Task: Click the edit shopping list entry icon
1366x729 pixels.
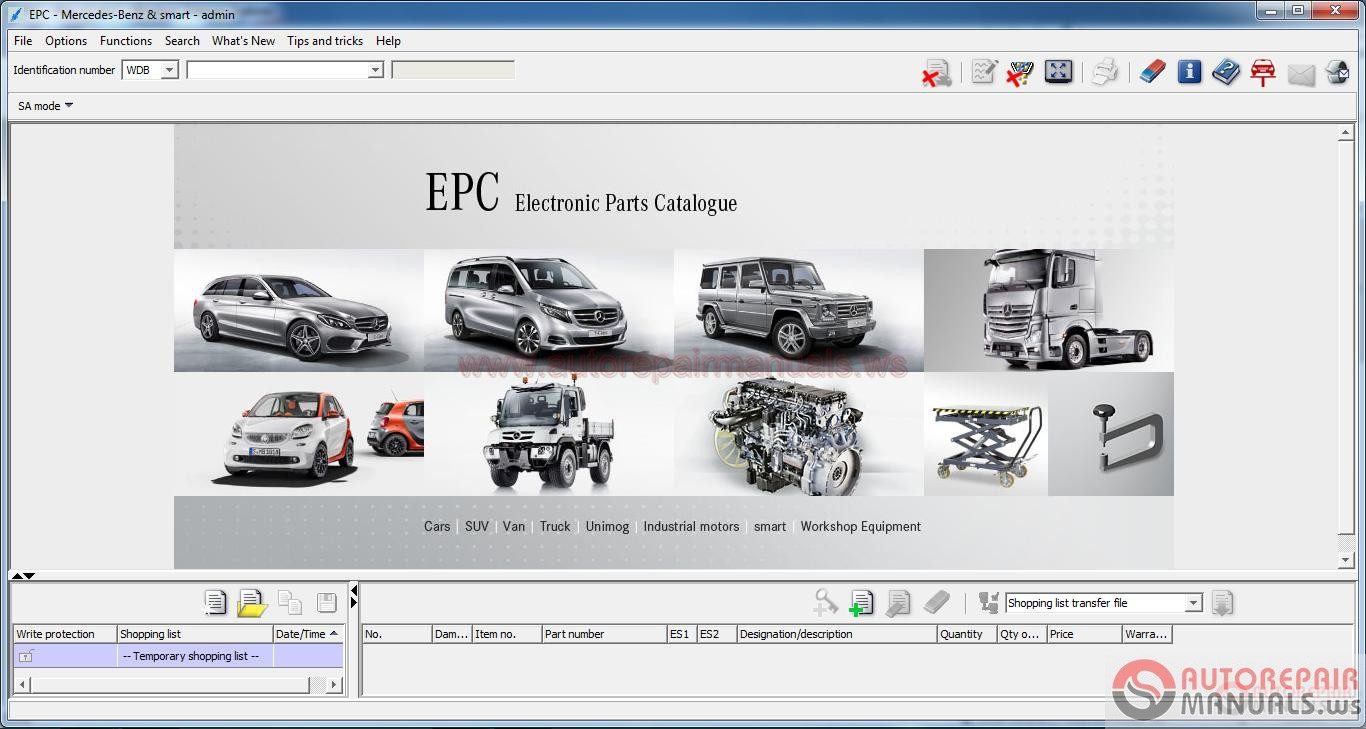Action: (898, 602)
